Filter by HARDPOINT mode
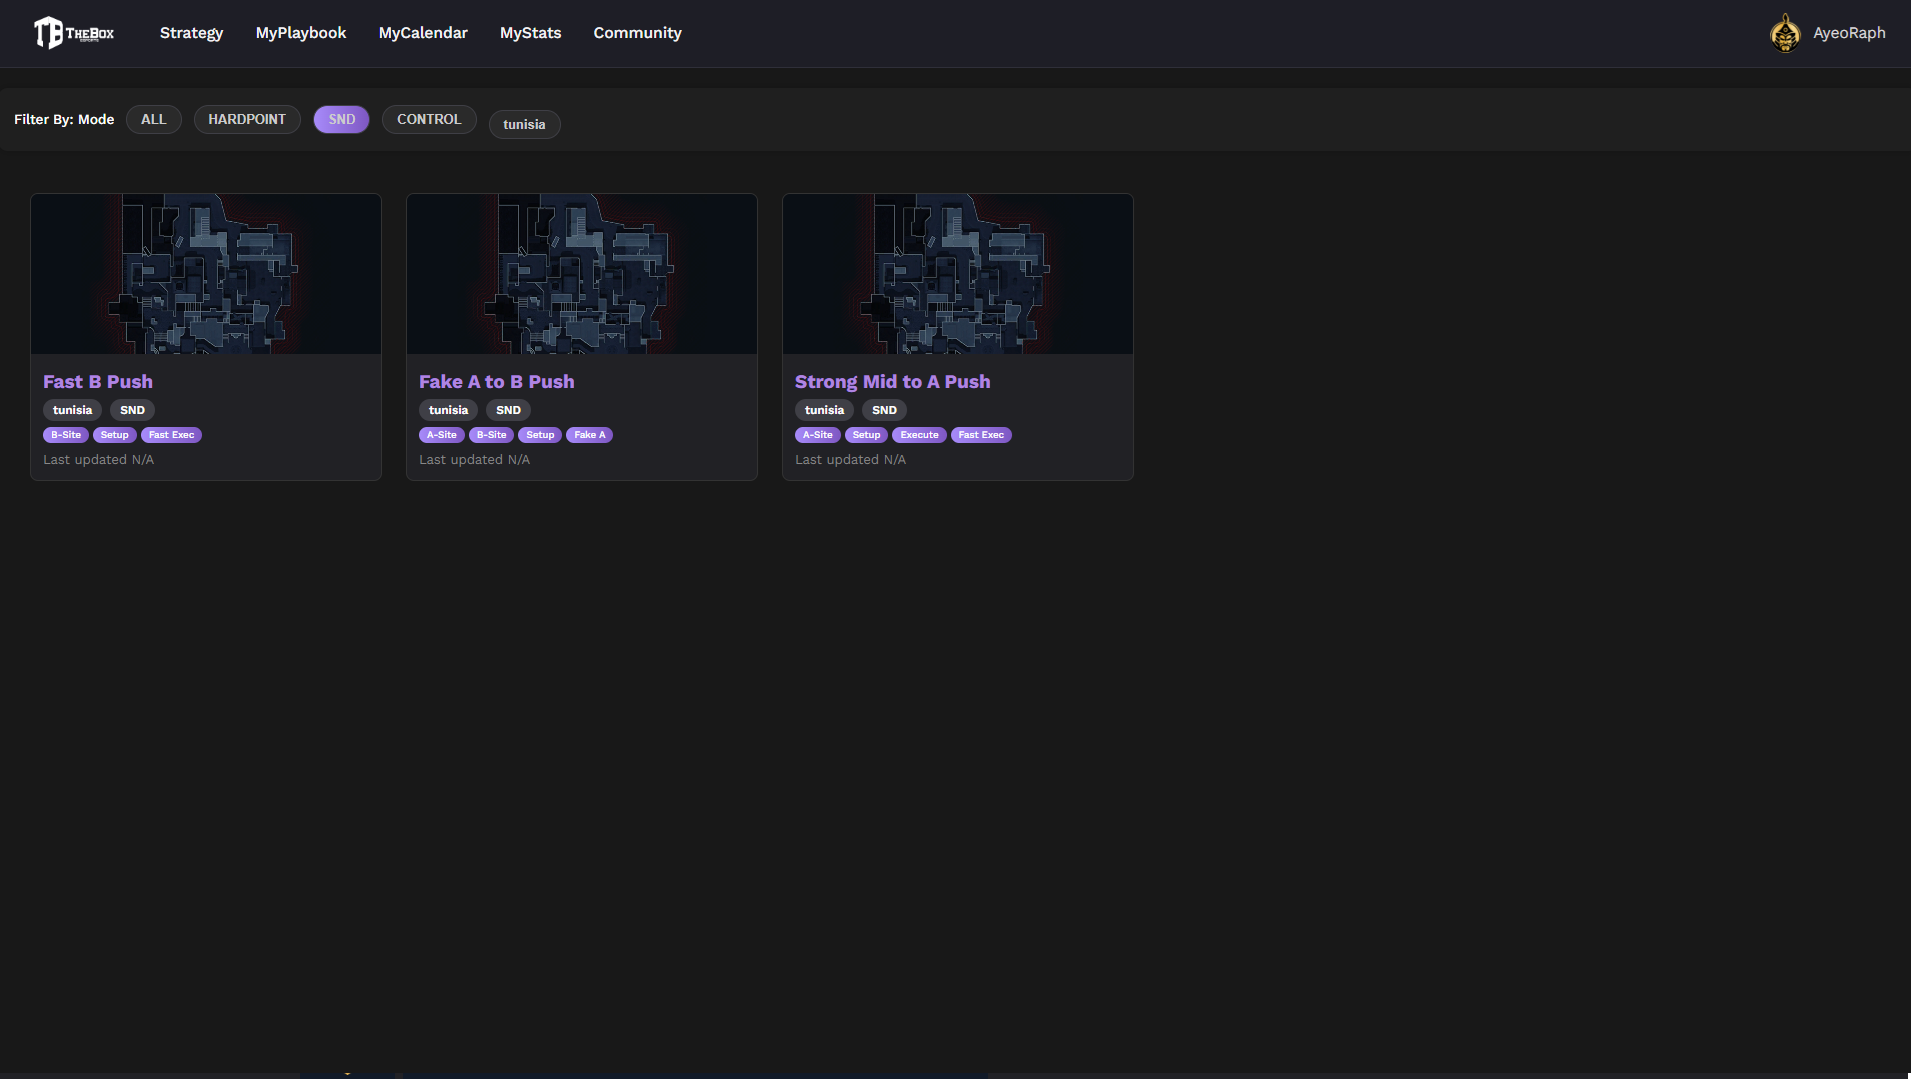Viewport: 1911px width, 1079px height. pos(247,119)
